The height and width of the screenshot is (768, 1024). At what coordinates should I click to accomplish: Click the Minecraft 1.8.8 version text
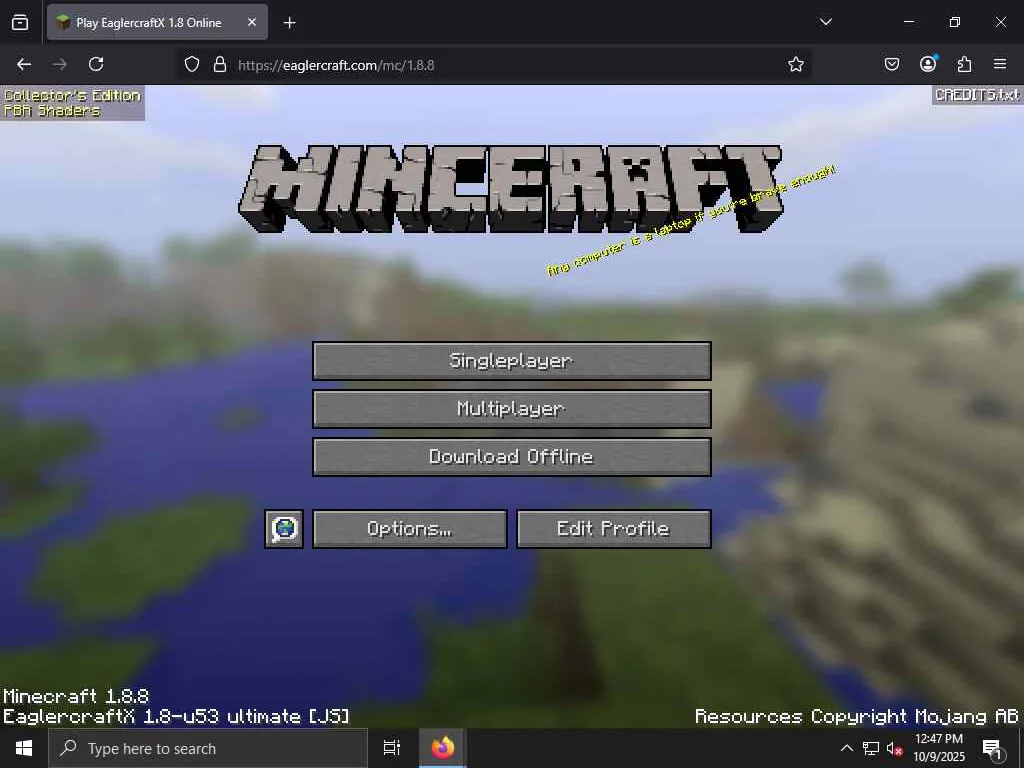pyautogui.click(x=76, y=696)
